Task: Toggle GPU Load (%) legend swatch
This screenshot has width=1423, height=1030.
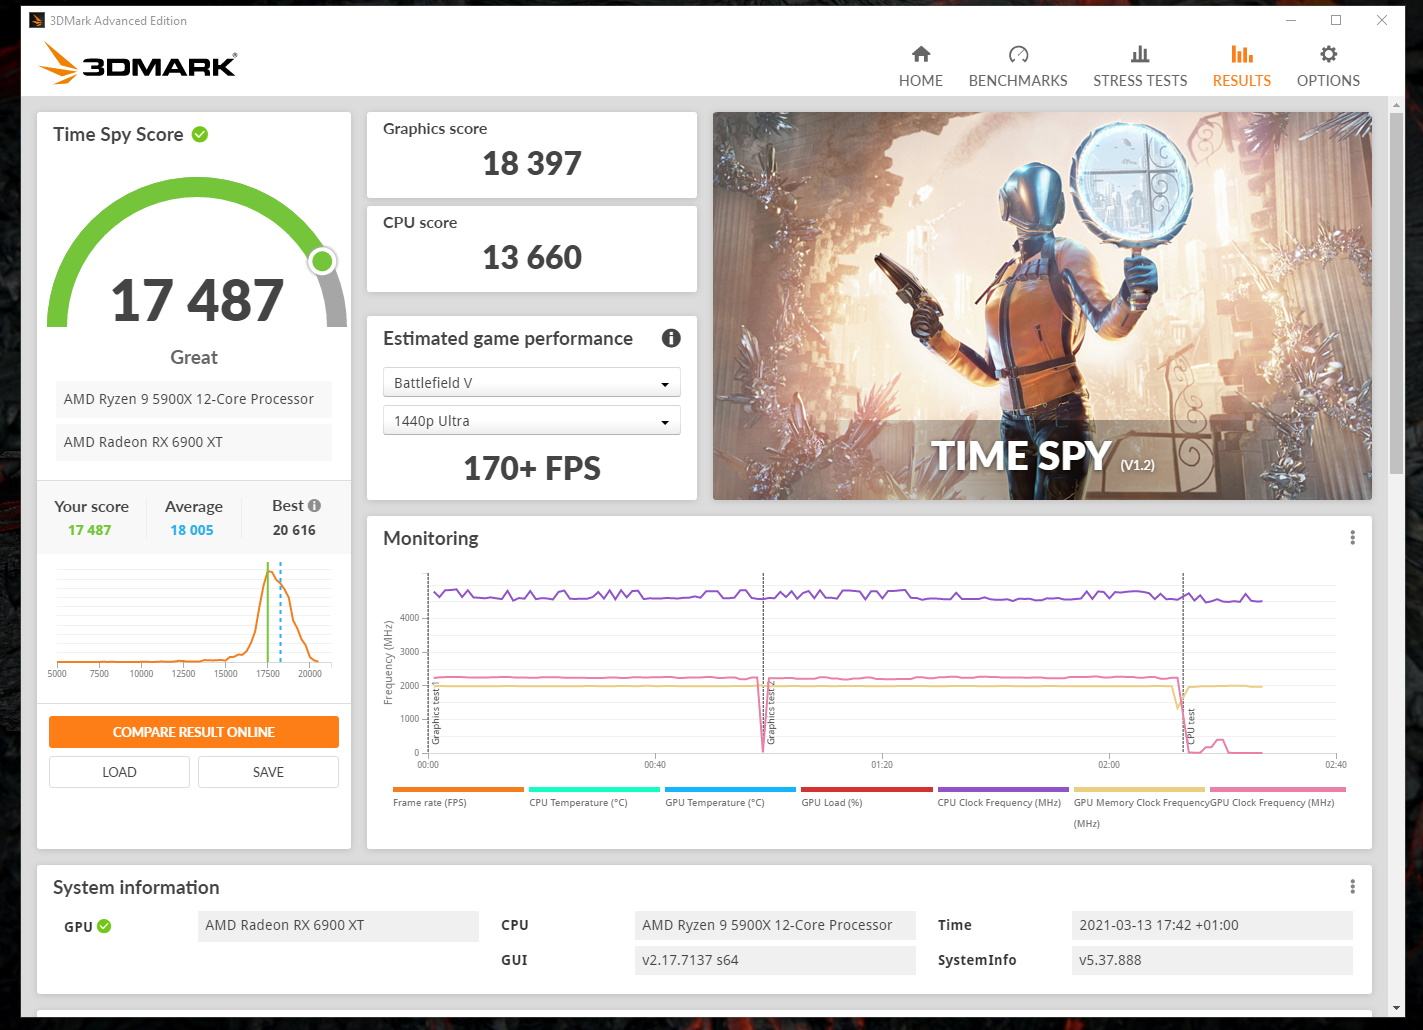Action: [866, 789]
